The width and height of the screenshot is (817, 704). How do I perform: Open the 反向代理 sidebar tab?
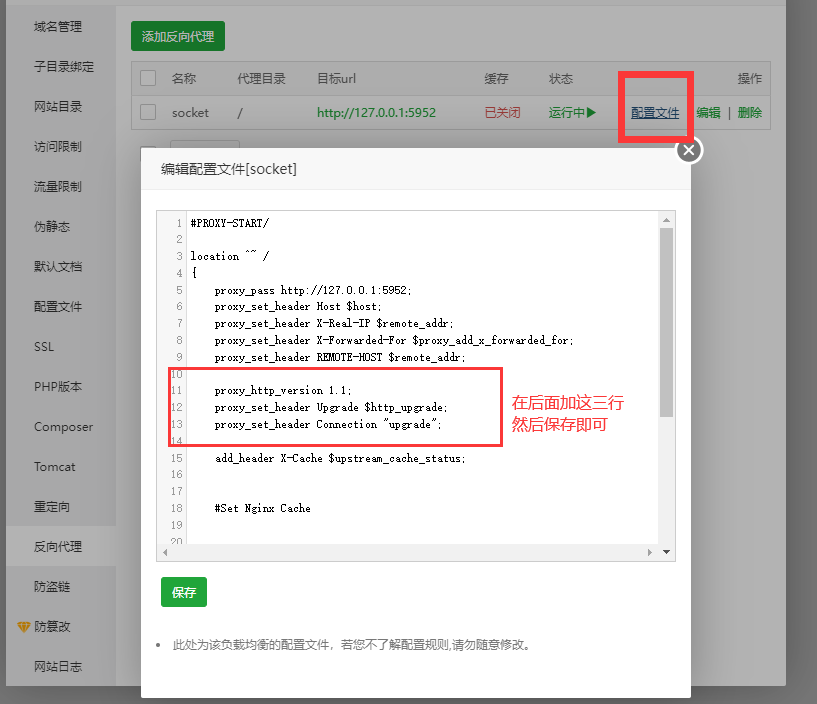pos(58,547)
